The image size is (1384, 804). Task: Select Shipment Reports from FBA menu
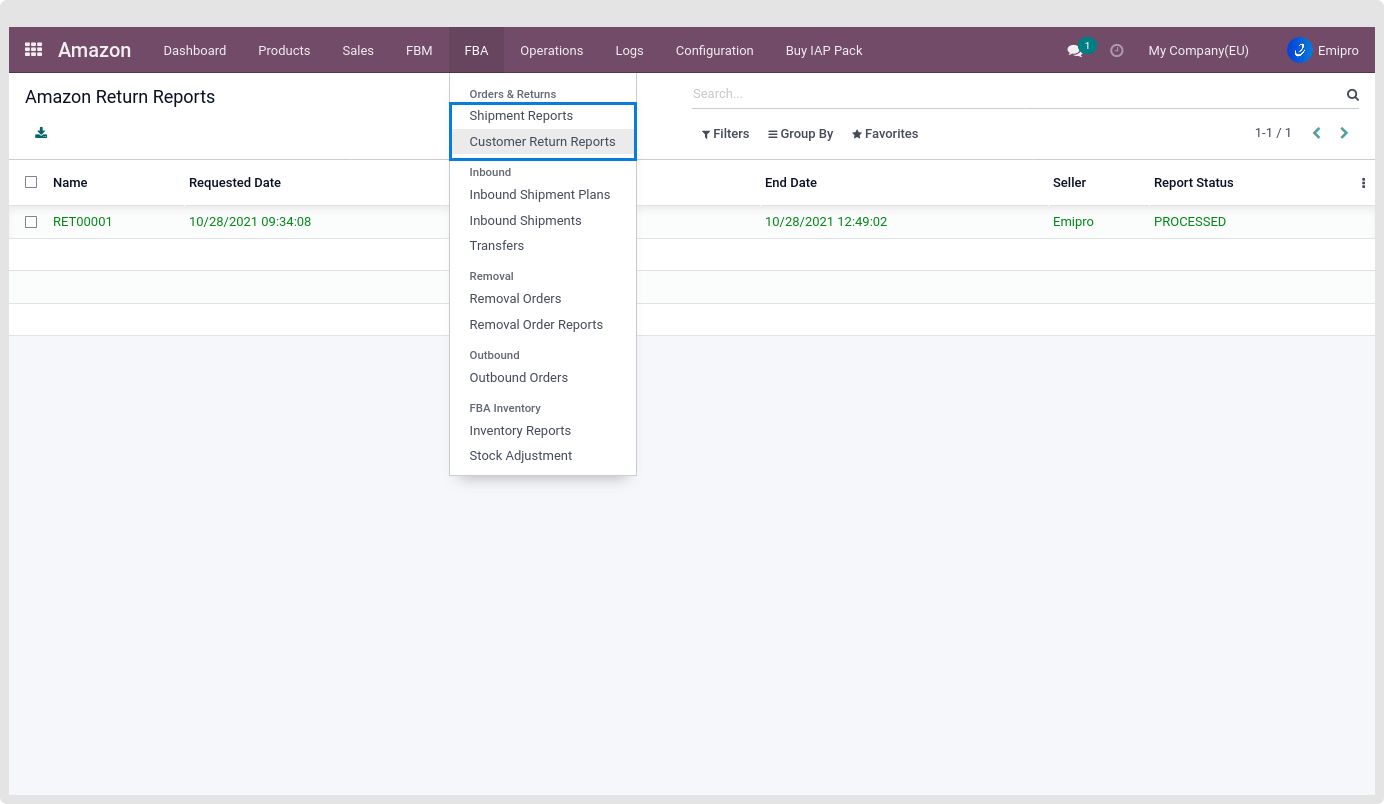[x=521, y=116]
